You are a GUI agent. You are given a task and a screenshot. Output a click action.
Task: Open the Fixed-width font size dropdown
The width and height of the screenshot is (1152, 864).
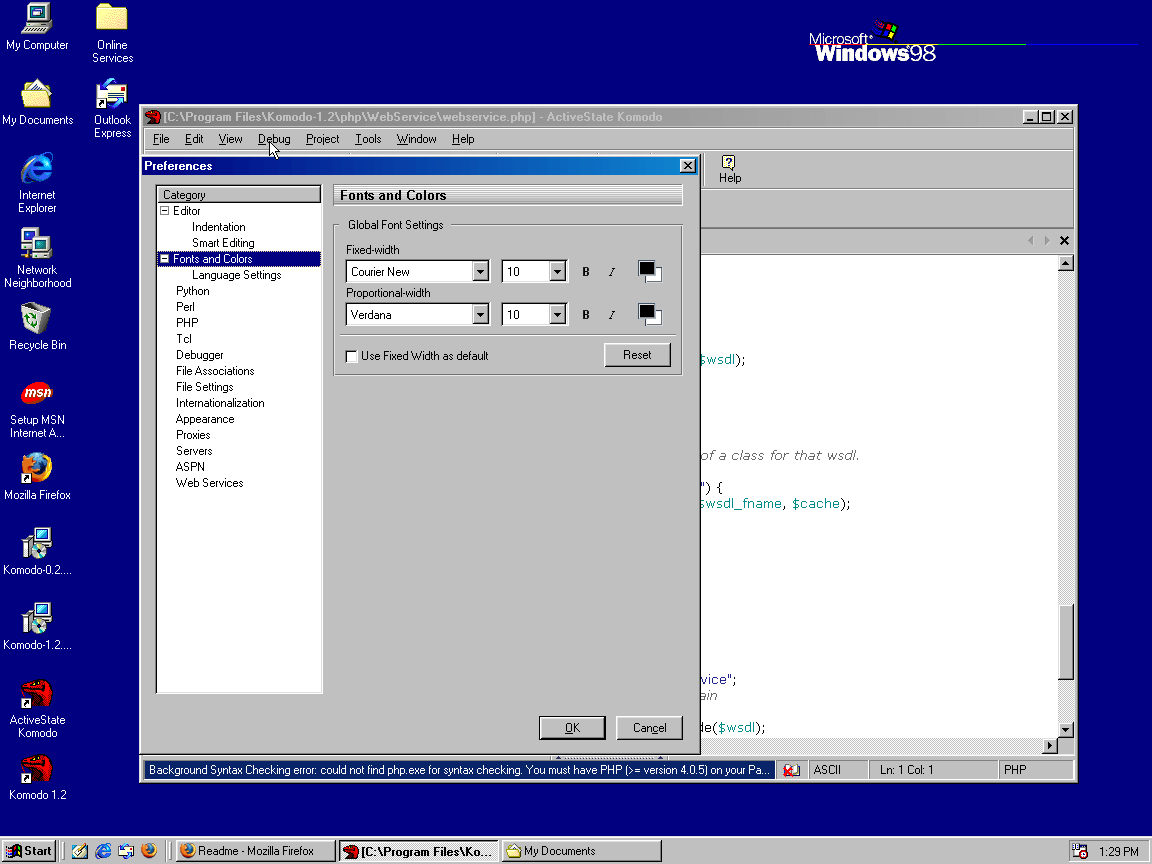(x=558, y=272)
